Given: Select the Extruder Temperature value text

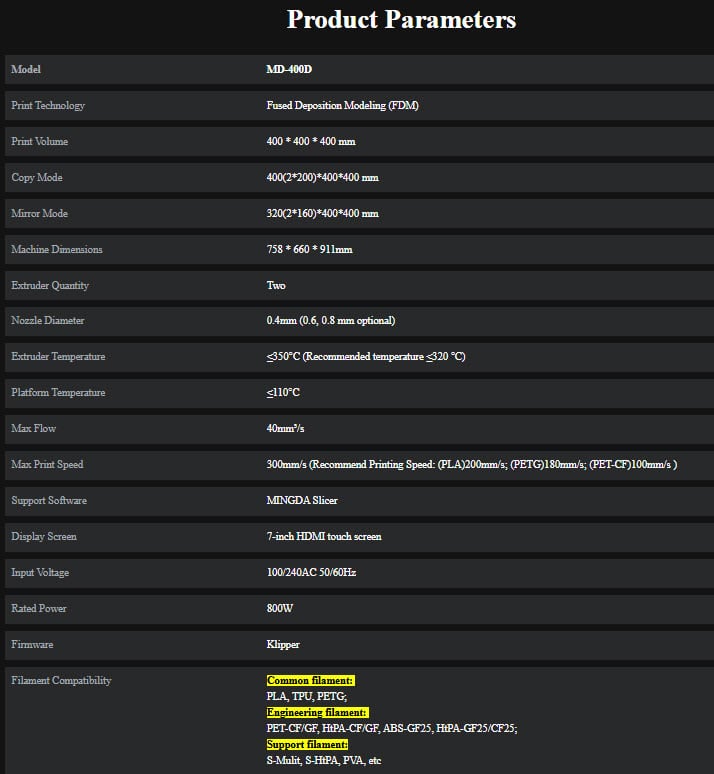Looking at the screenshot, I should (x=366, y=357).
